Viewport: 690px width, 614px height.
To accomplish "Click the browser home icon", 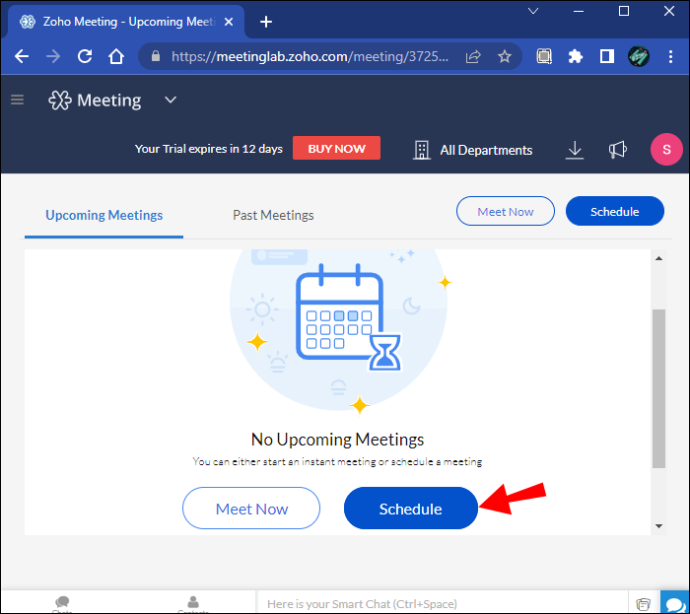I will (116, 56).
